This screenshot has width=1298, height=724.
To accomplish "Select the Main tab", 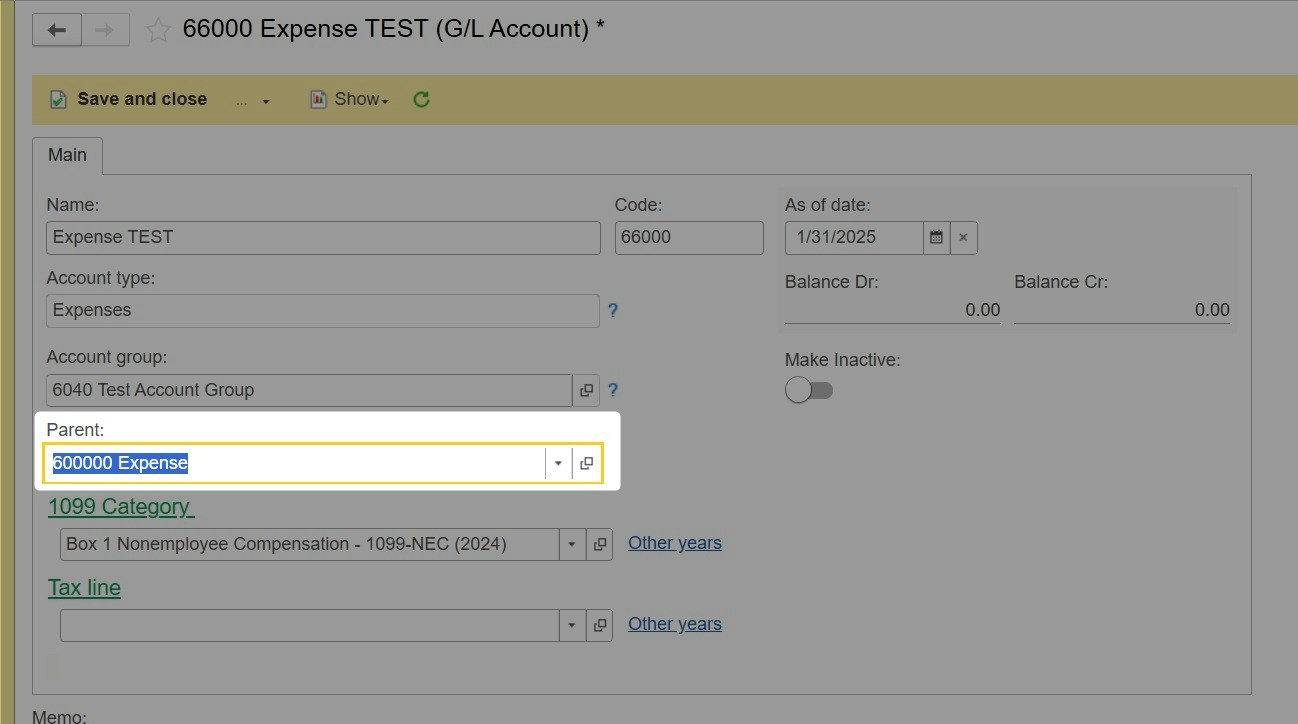I will click(x=68, y=155).
